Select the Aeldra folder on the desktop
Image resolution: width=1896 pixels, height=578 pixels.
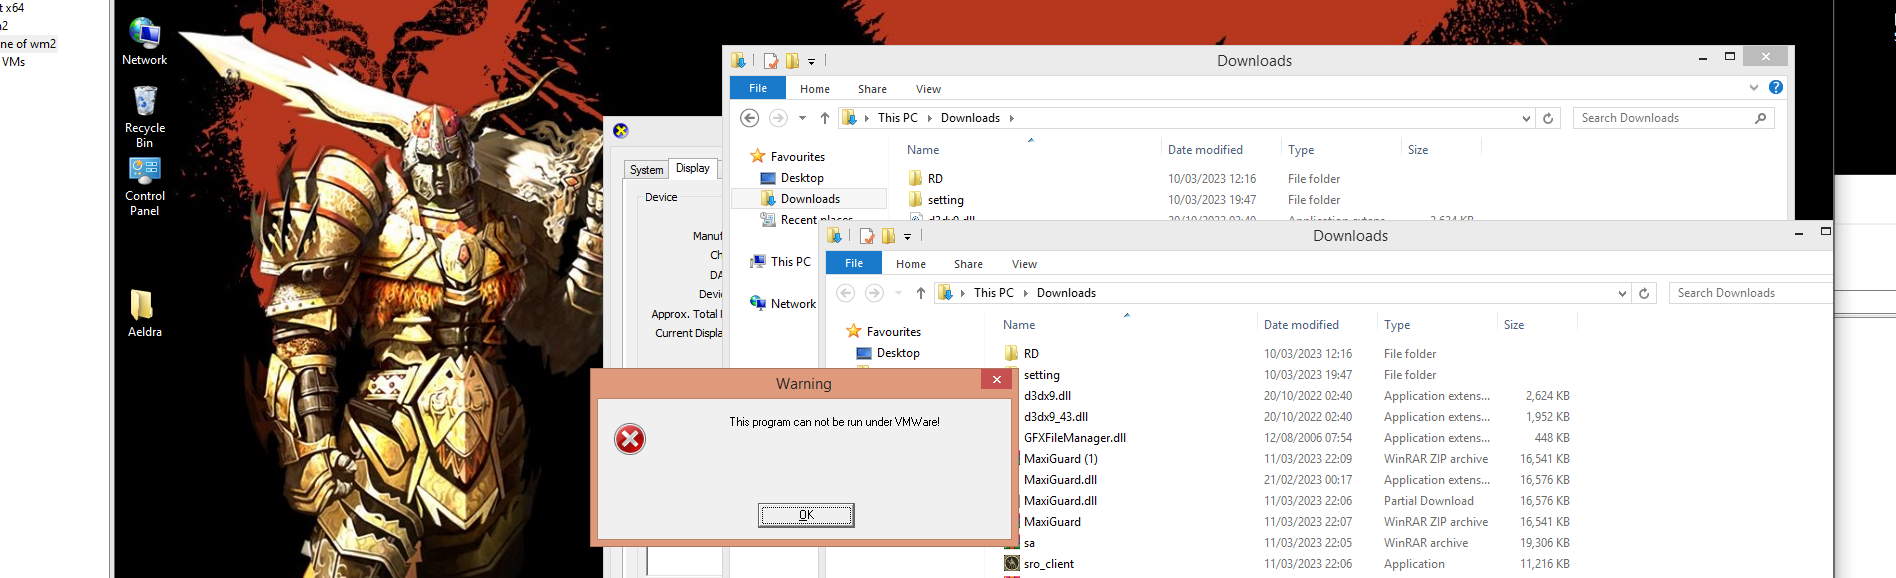tap(144, 312)
